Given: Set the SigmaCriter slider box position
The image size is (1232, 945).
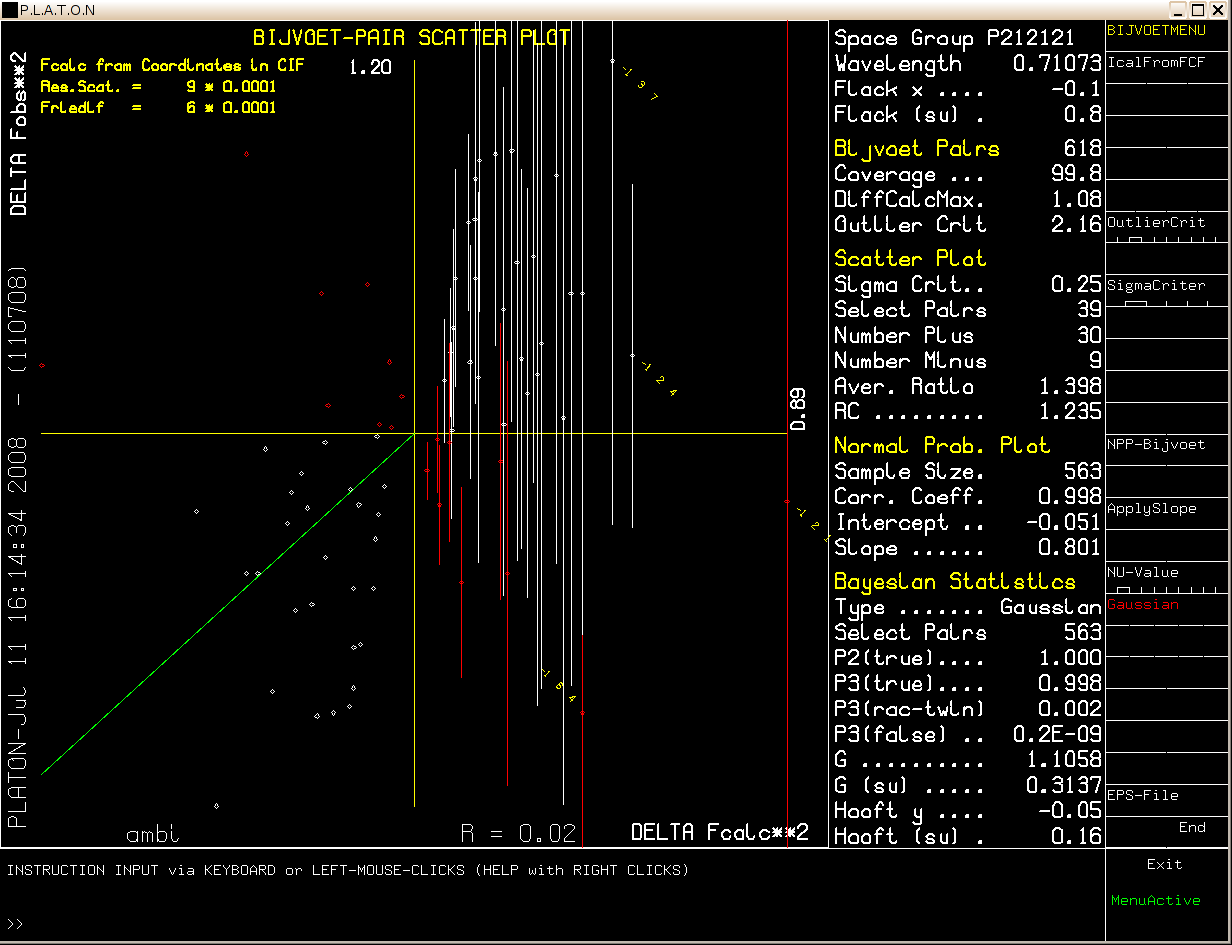Looking at the screenshot, I should pos(1136,304).
